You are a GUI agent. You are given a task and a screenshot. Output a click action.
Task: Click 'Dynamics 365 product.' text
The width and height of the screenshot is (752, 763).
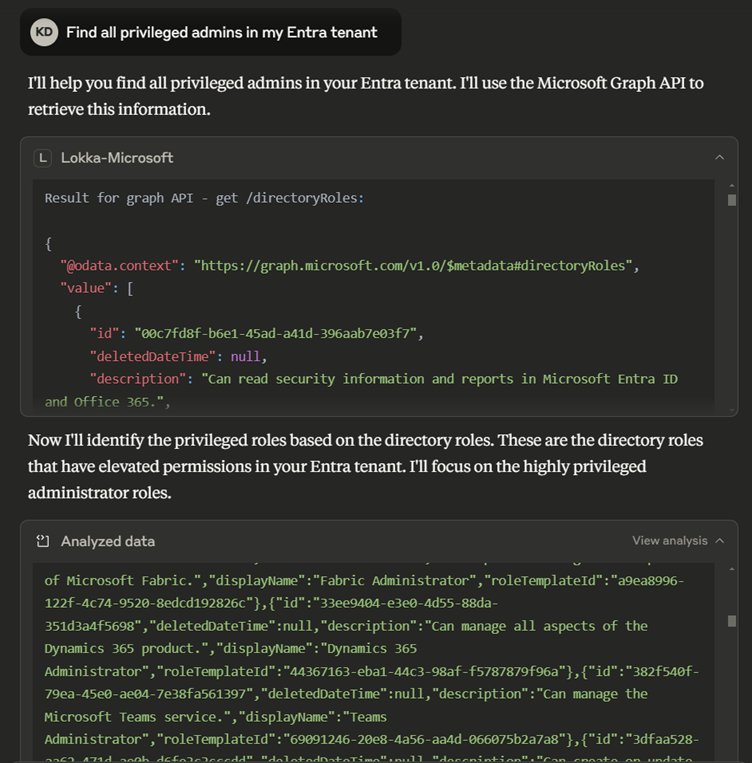(x=127, y=649)
